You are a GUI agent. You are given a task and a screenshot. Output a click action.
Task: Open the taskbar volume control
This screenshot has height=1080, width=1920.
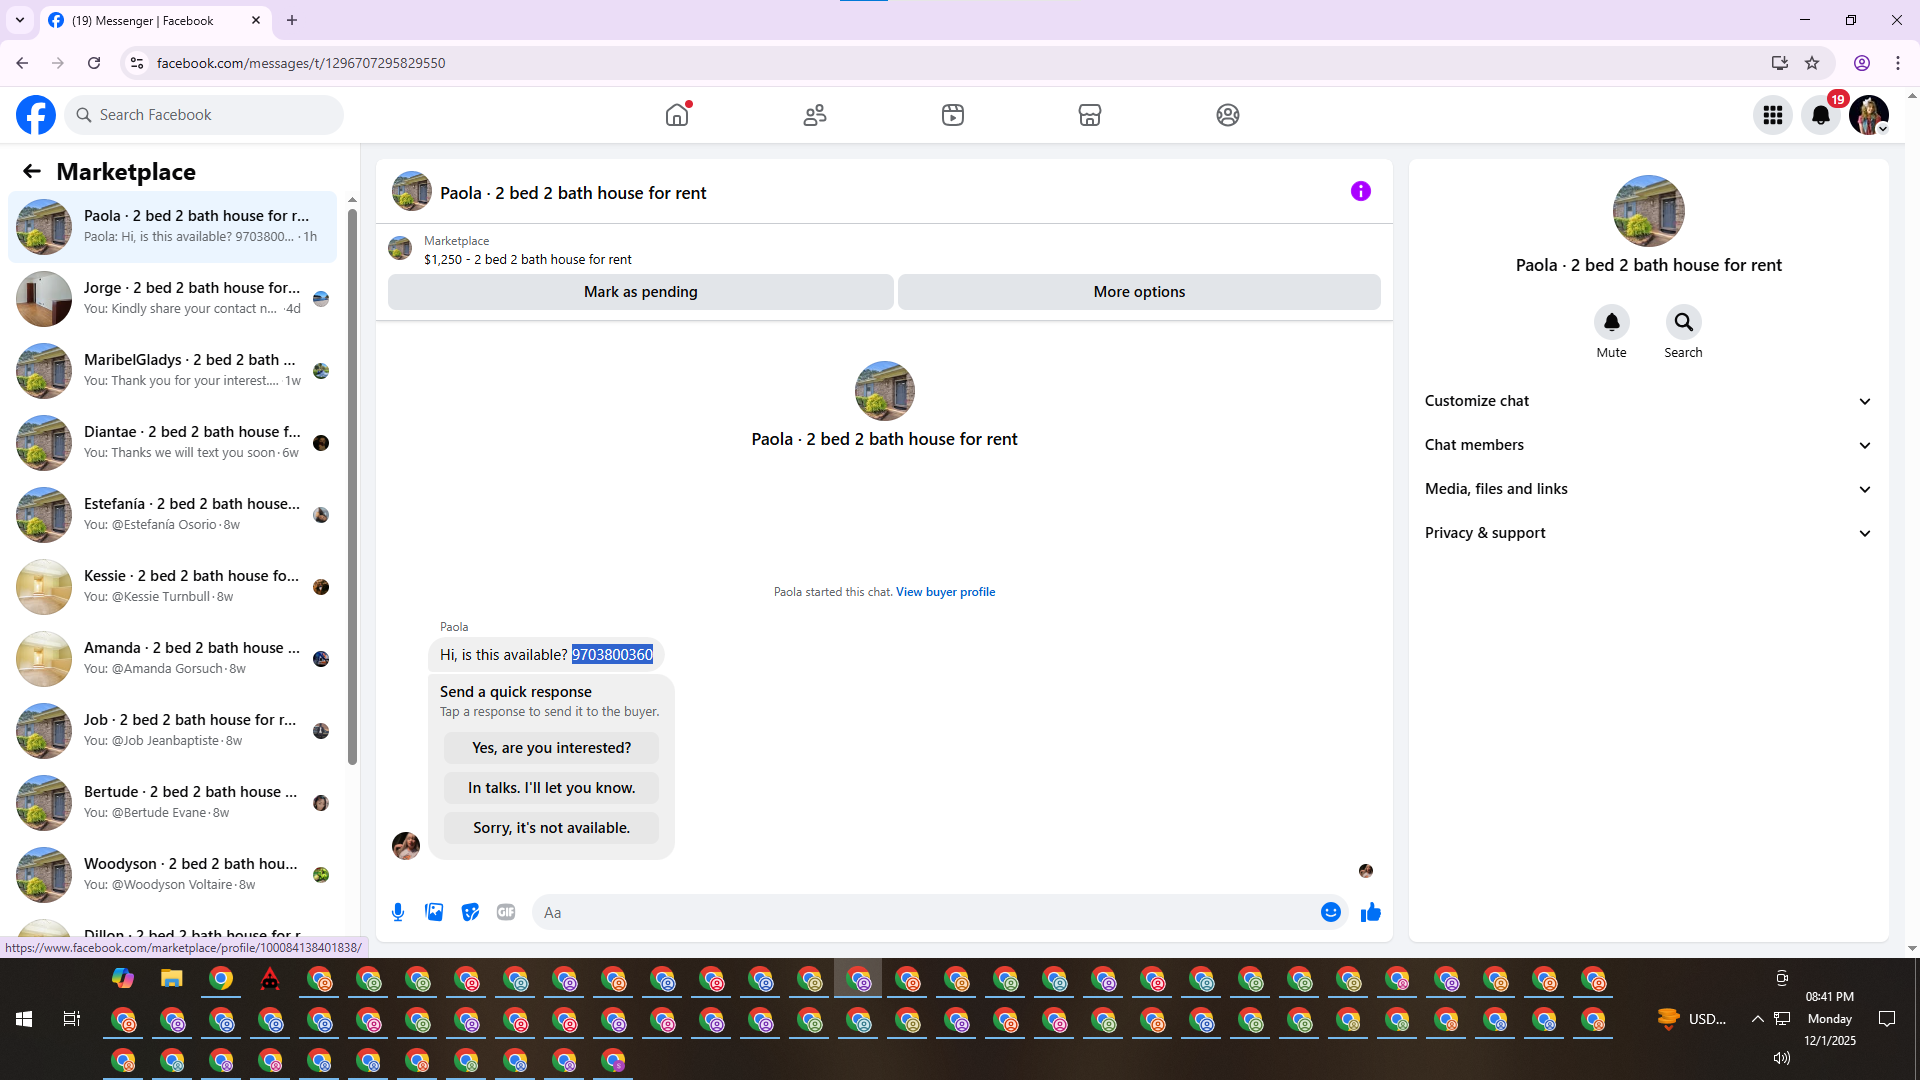[x=1782, y=1058]
